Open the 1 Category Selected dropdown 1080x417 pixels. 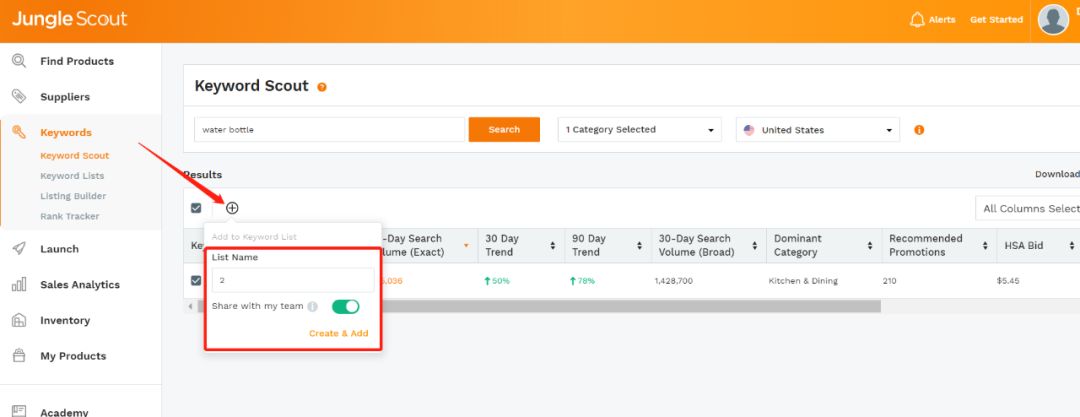click(x=640, y=130)
